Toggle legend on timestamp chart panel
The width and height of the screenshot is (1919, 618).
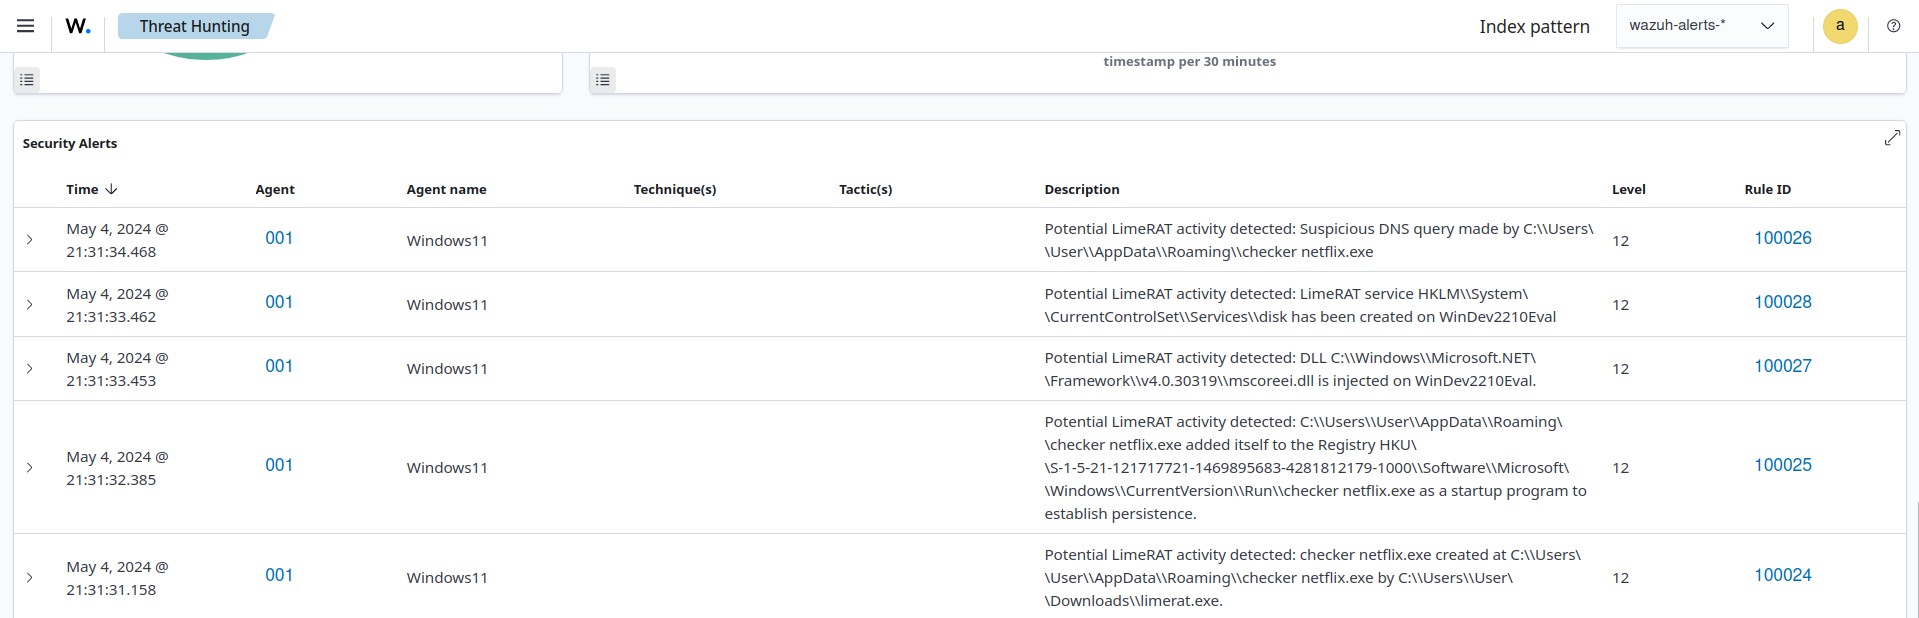(603, 79)
